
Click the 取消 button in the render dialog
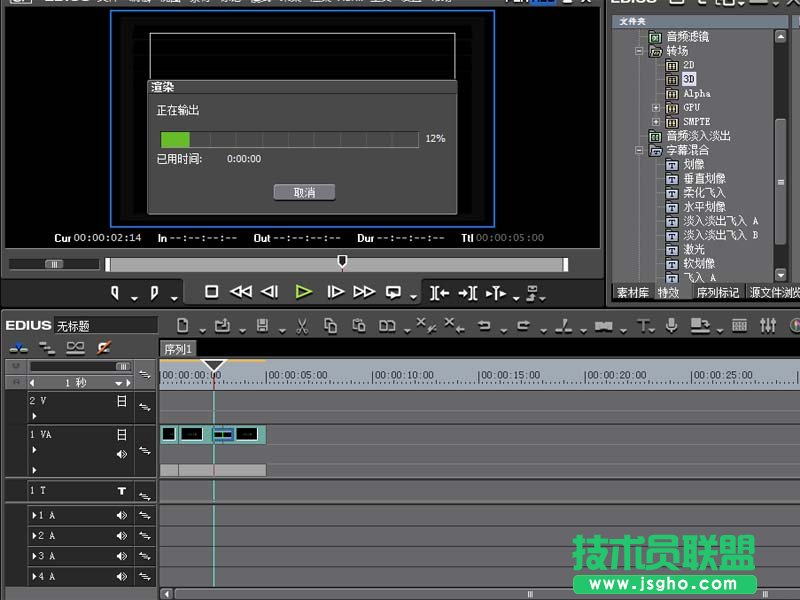pos(304,192)
